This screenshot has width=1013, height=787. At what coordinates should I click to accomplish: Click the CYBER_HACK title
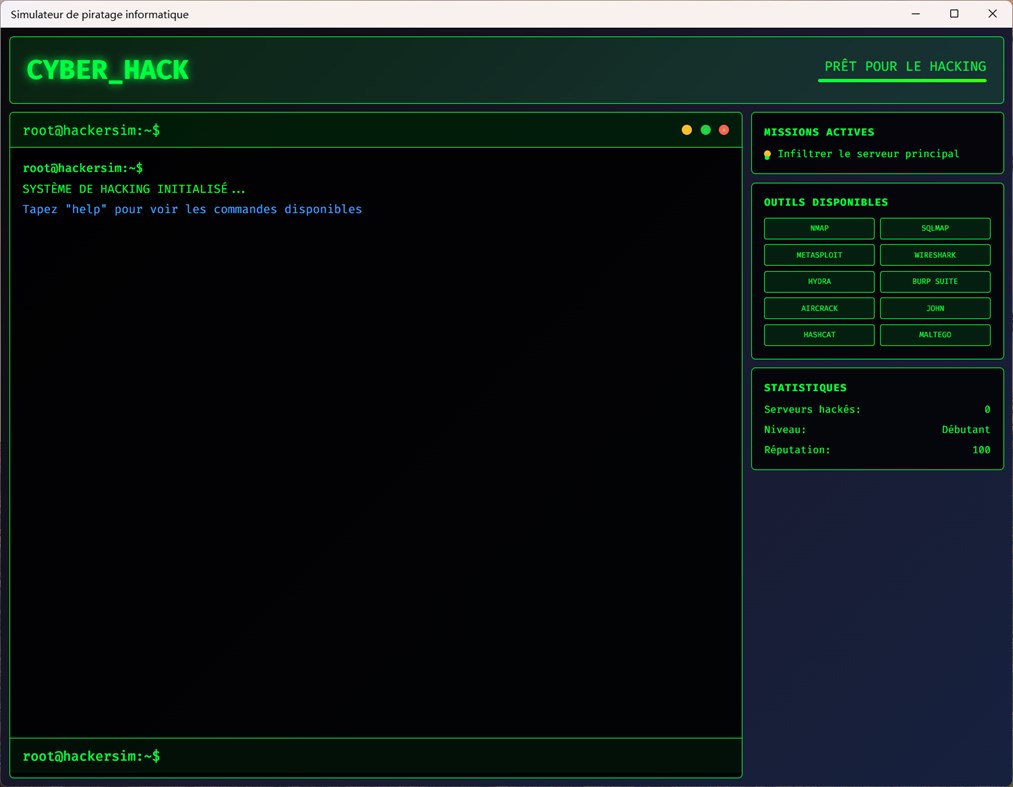107,70
